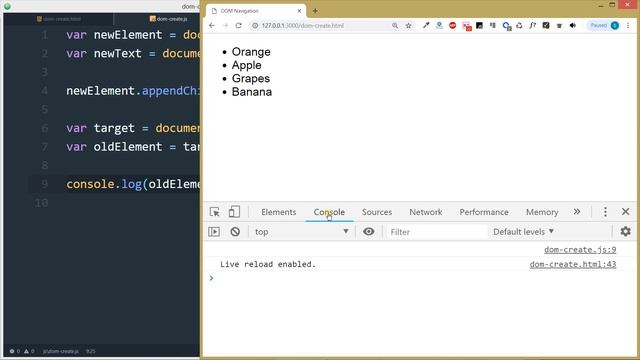This screenshot has width=640, height=360.
Task: Click the warnings count in editor status bar
Action: click(x=29, y=351)
